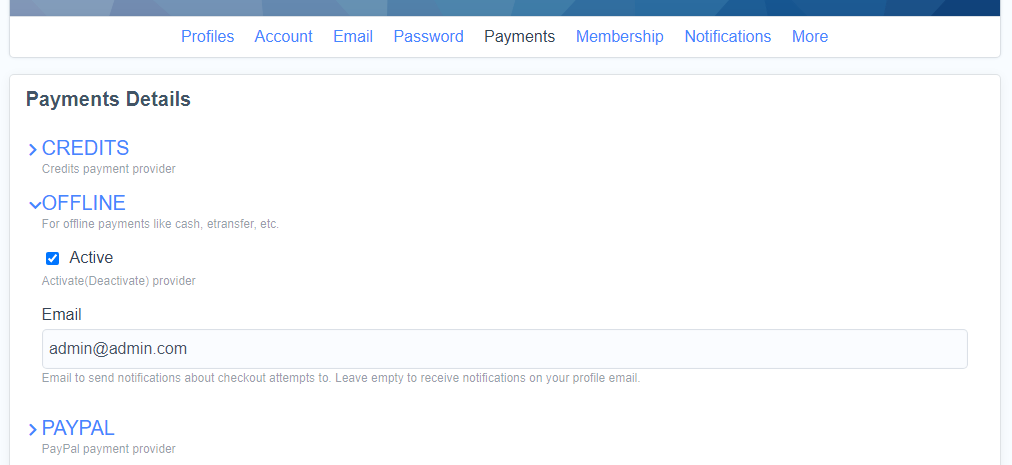Click the 'Active' label text beside checkbox
Screen dimensions: 1012x465
click(x=91, y=258)
